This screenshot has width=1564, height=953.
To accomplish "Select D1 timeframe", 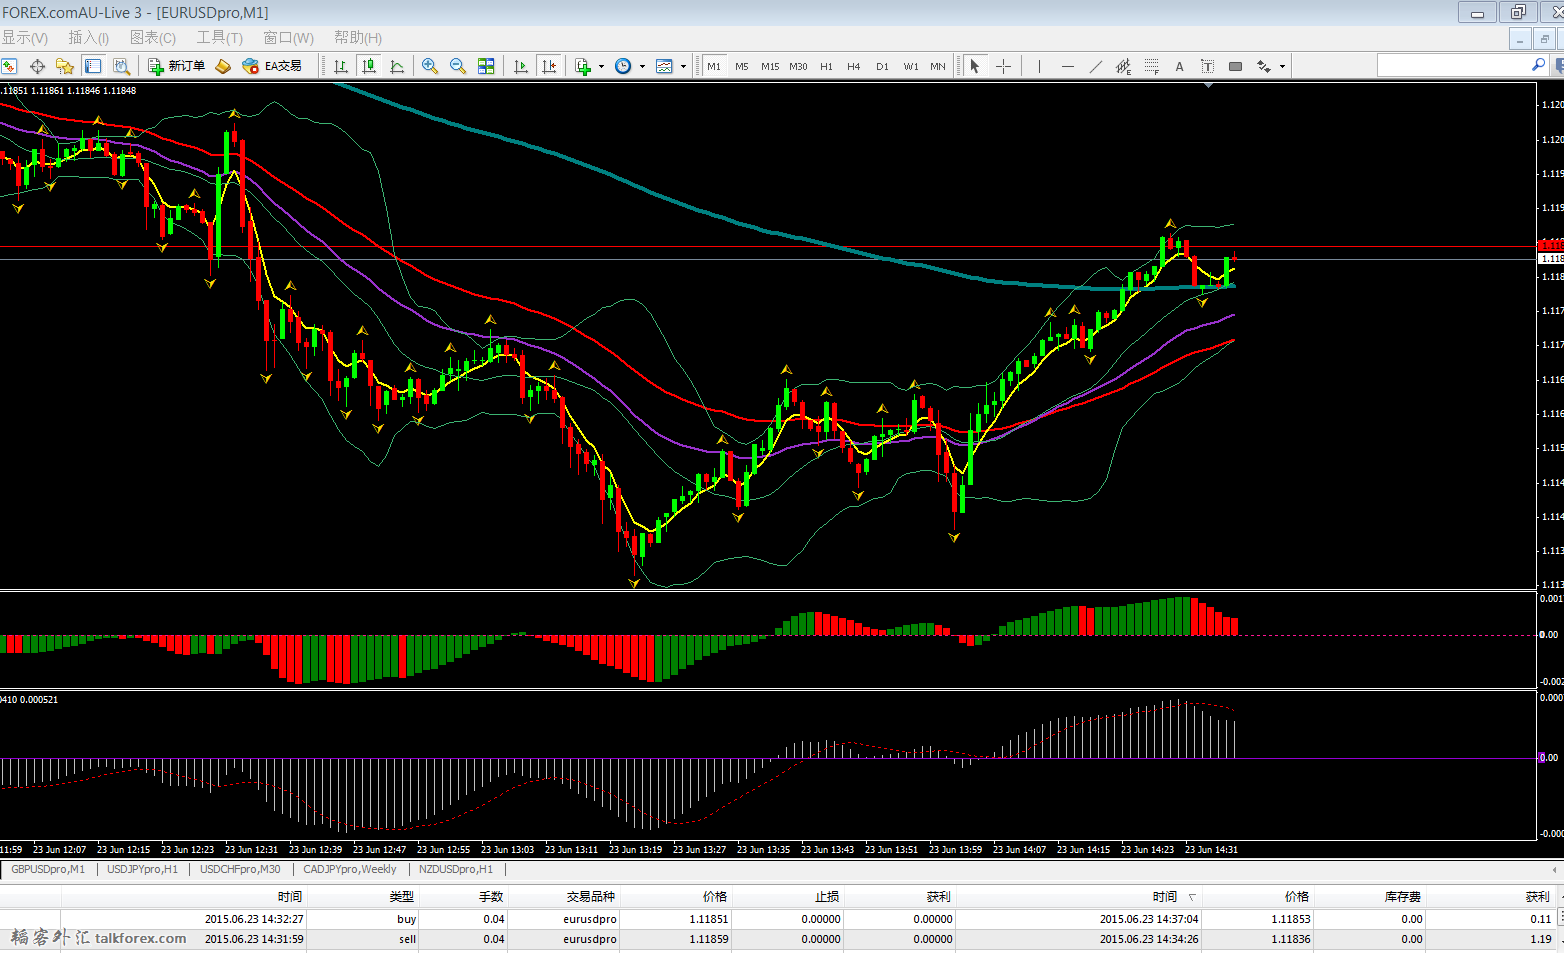I will 882,66.
